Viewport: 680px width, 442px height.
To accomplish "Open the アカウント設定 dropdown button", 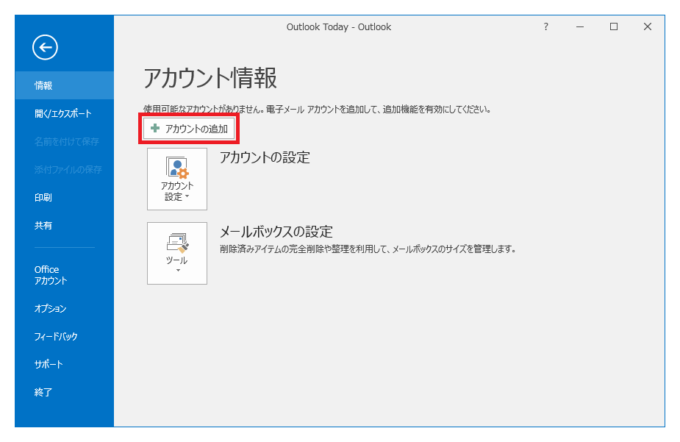I will (177, 179).
